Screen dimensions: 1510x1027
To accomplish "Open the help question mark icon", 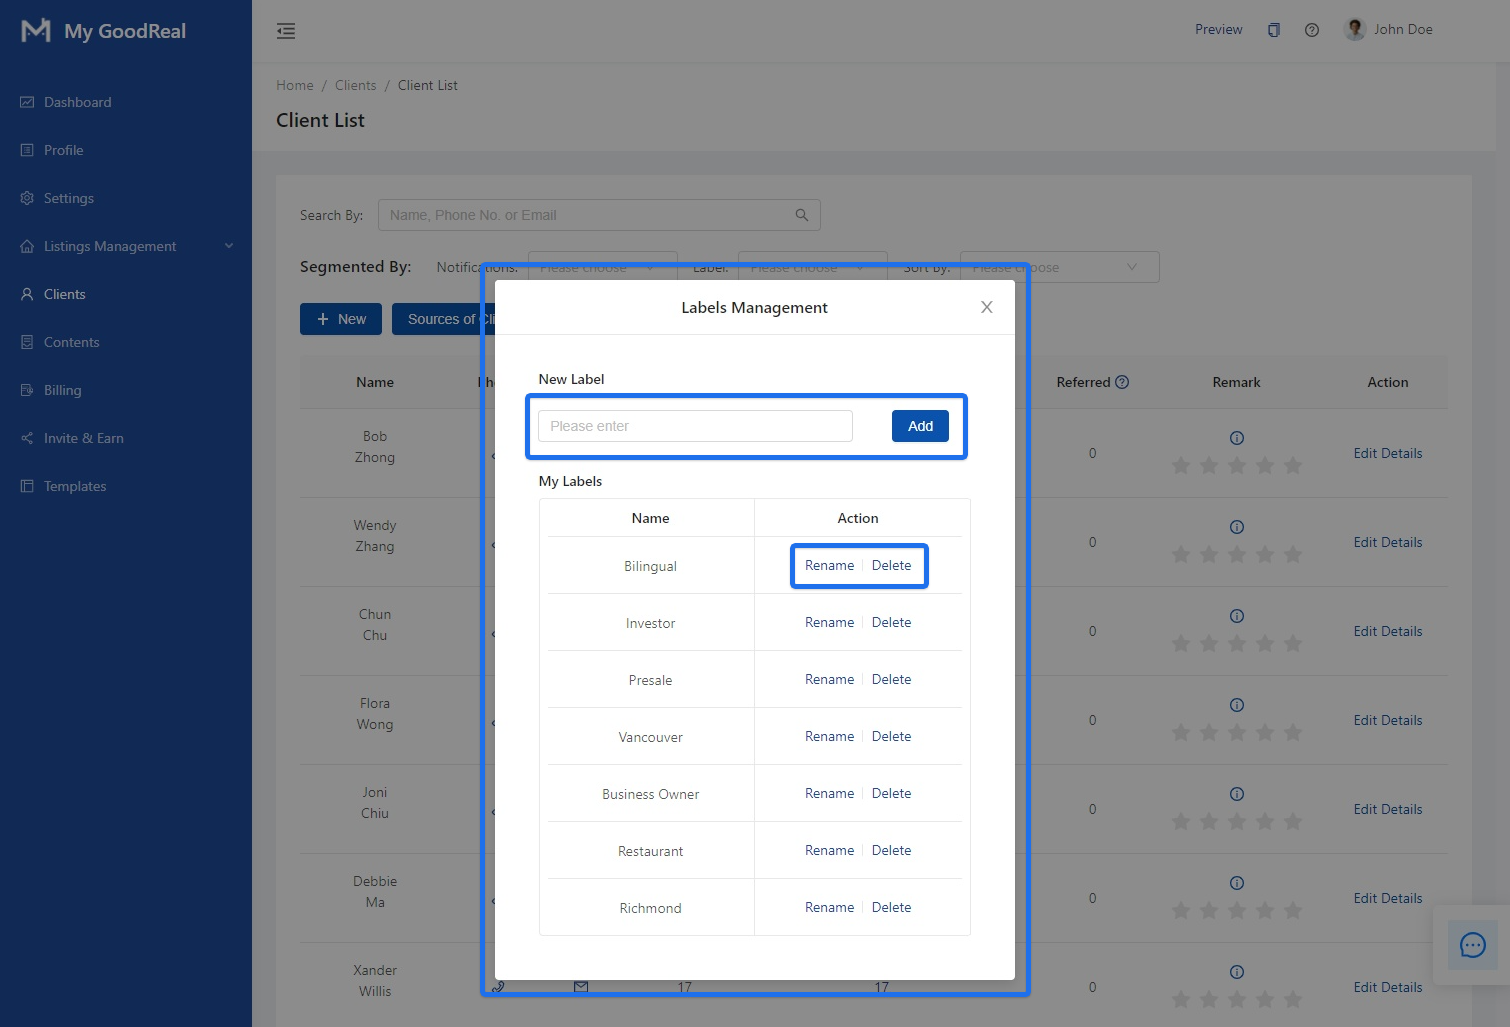I will [1311, 30].
